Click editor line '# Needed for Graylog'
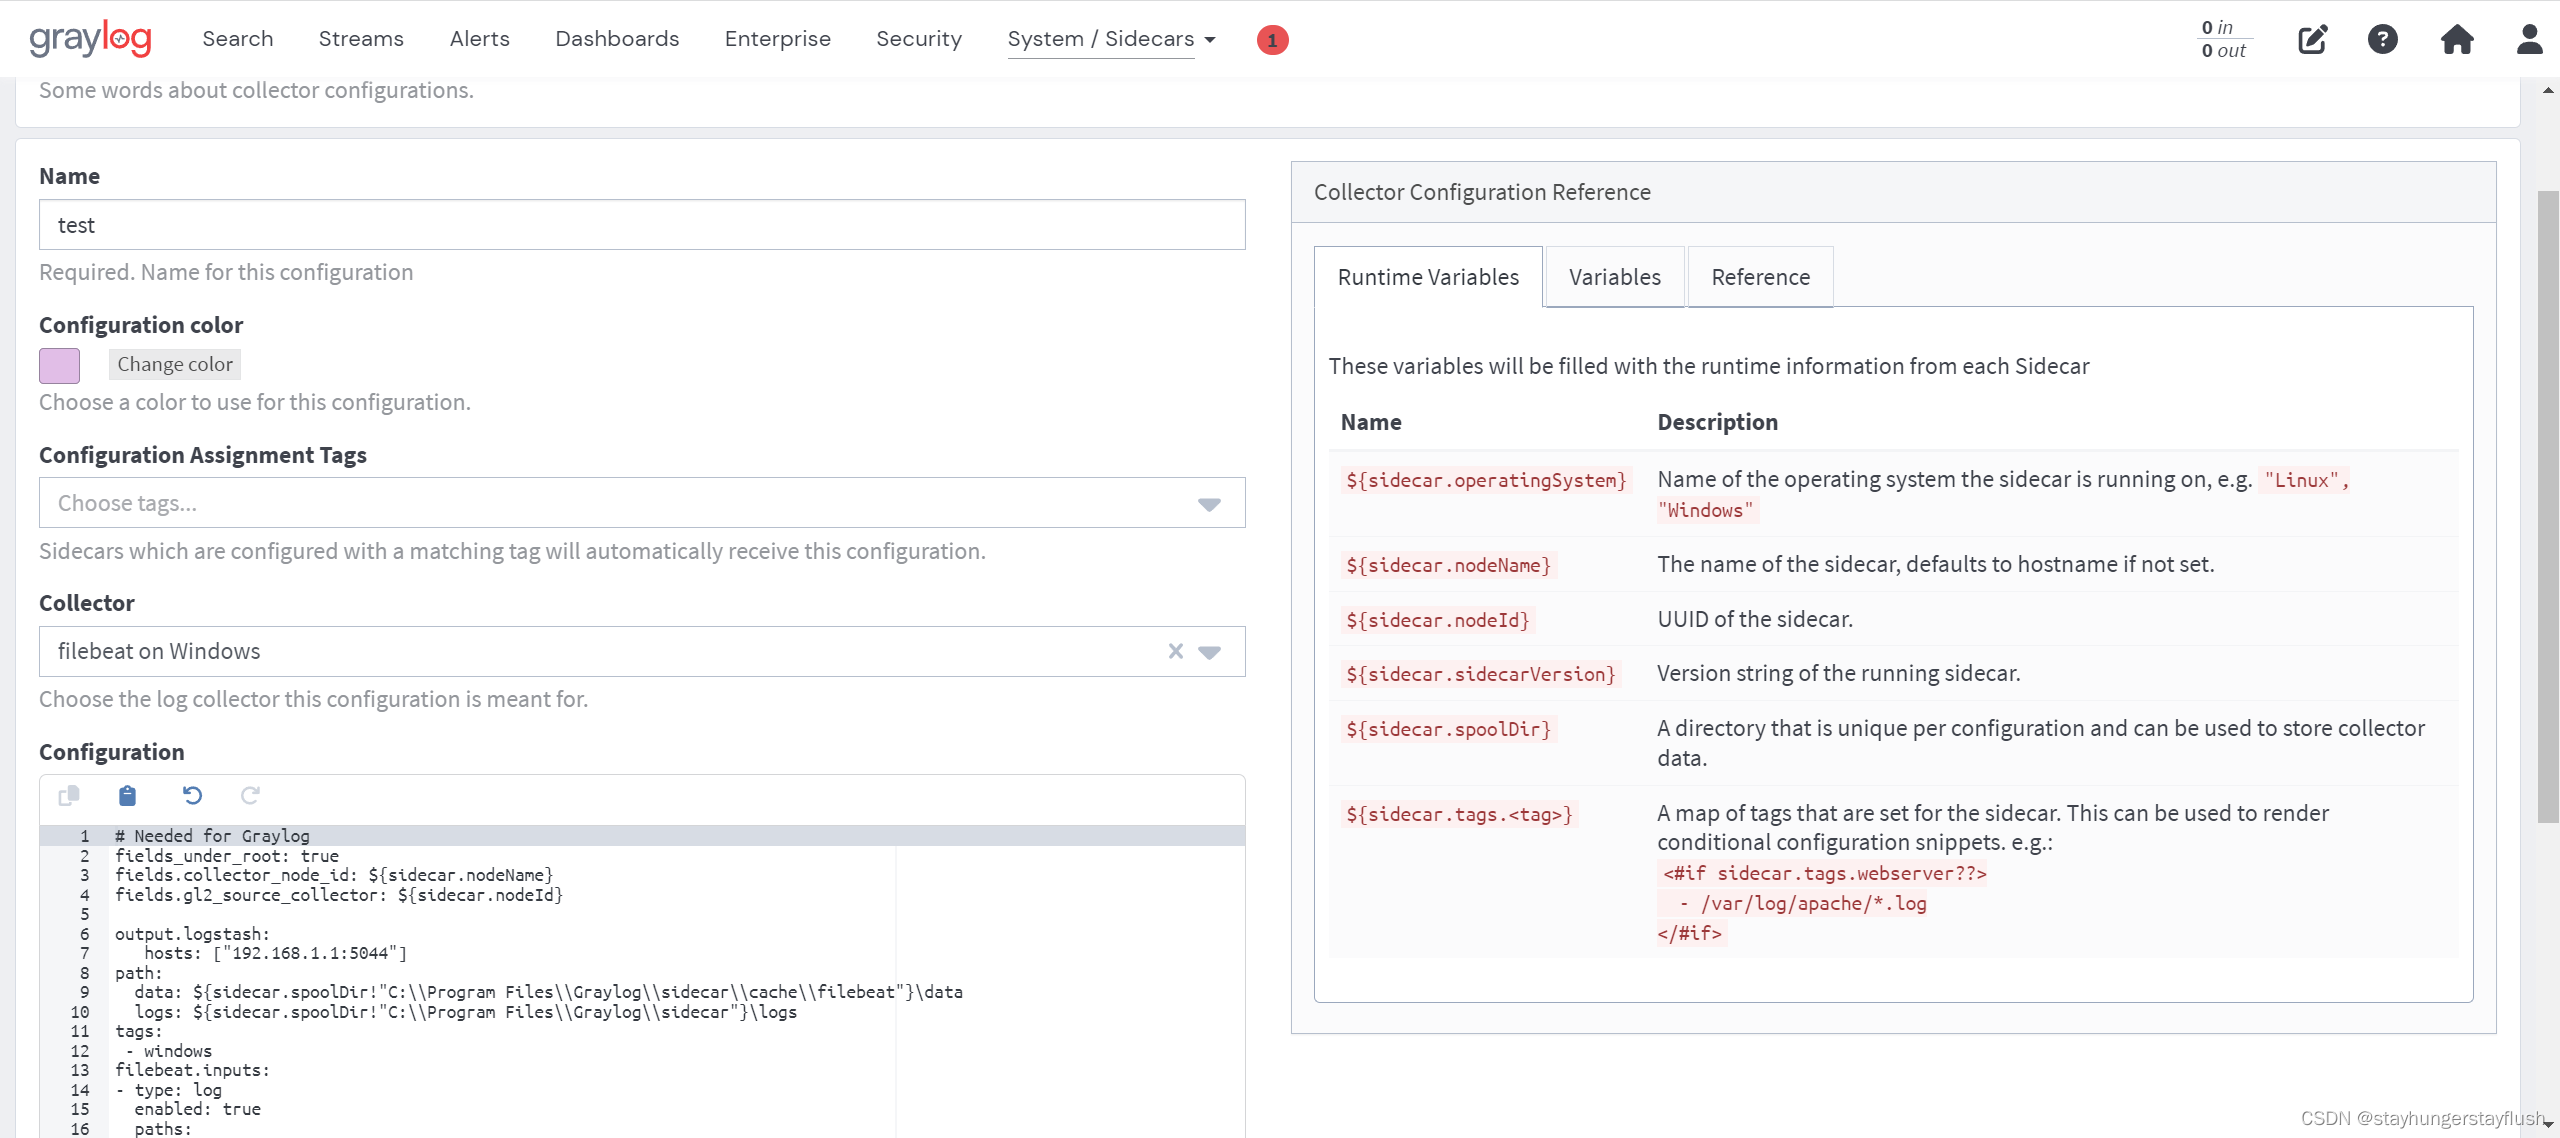 212,836
